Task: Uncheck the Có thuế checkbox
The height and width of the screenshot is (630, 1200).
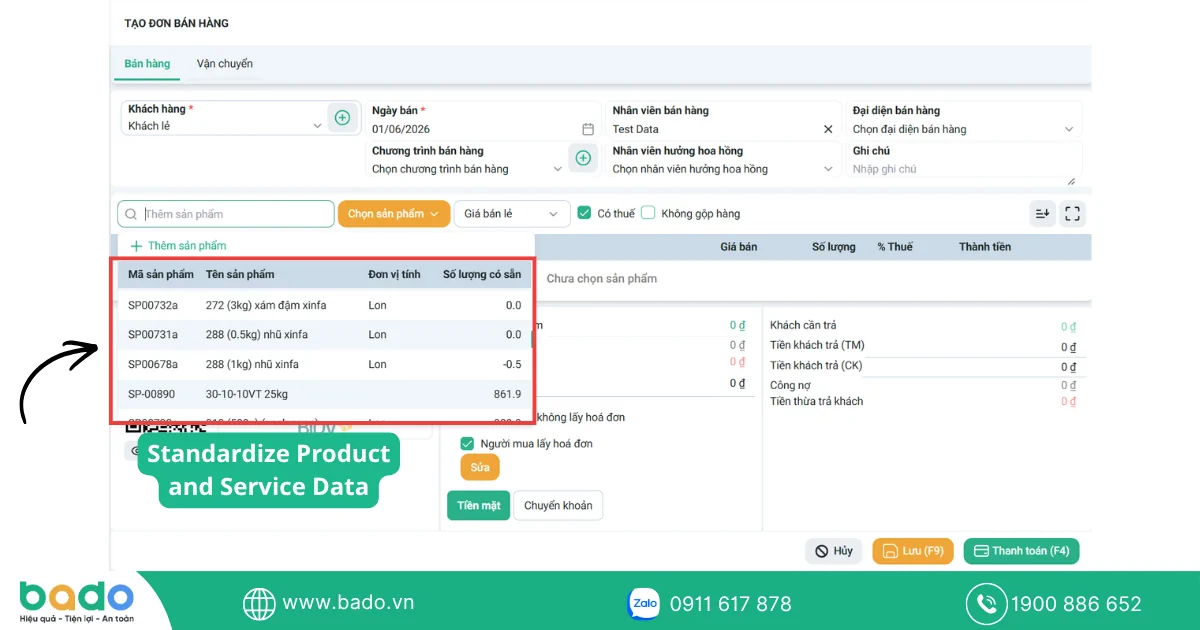Action: coord(585,213)
